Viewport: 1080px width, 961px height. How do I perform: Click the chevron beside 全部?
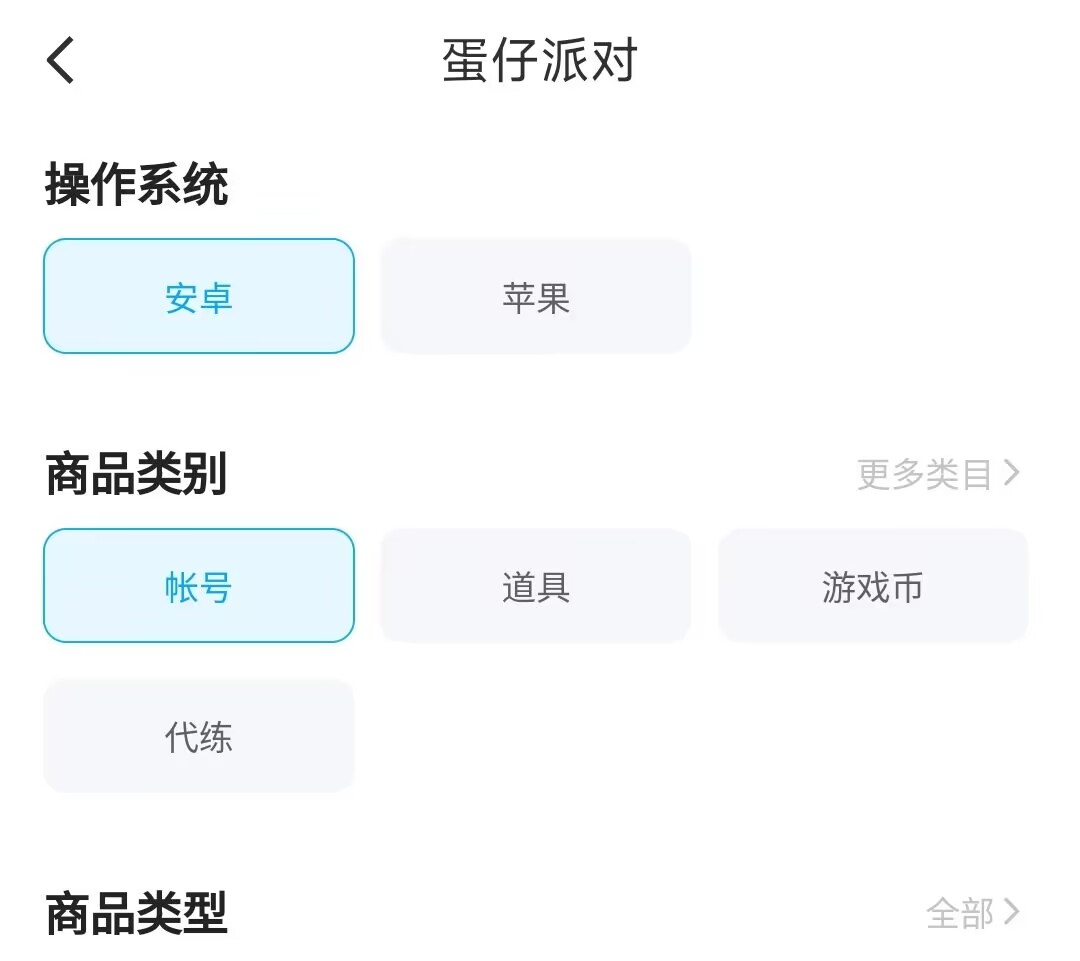tap(1012, 912)
